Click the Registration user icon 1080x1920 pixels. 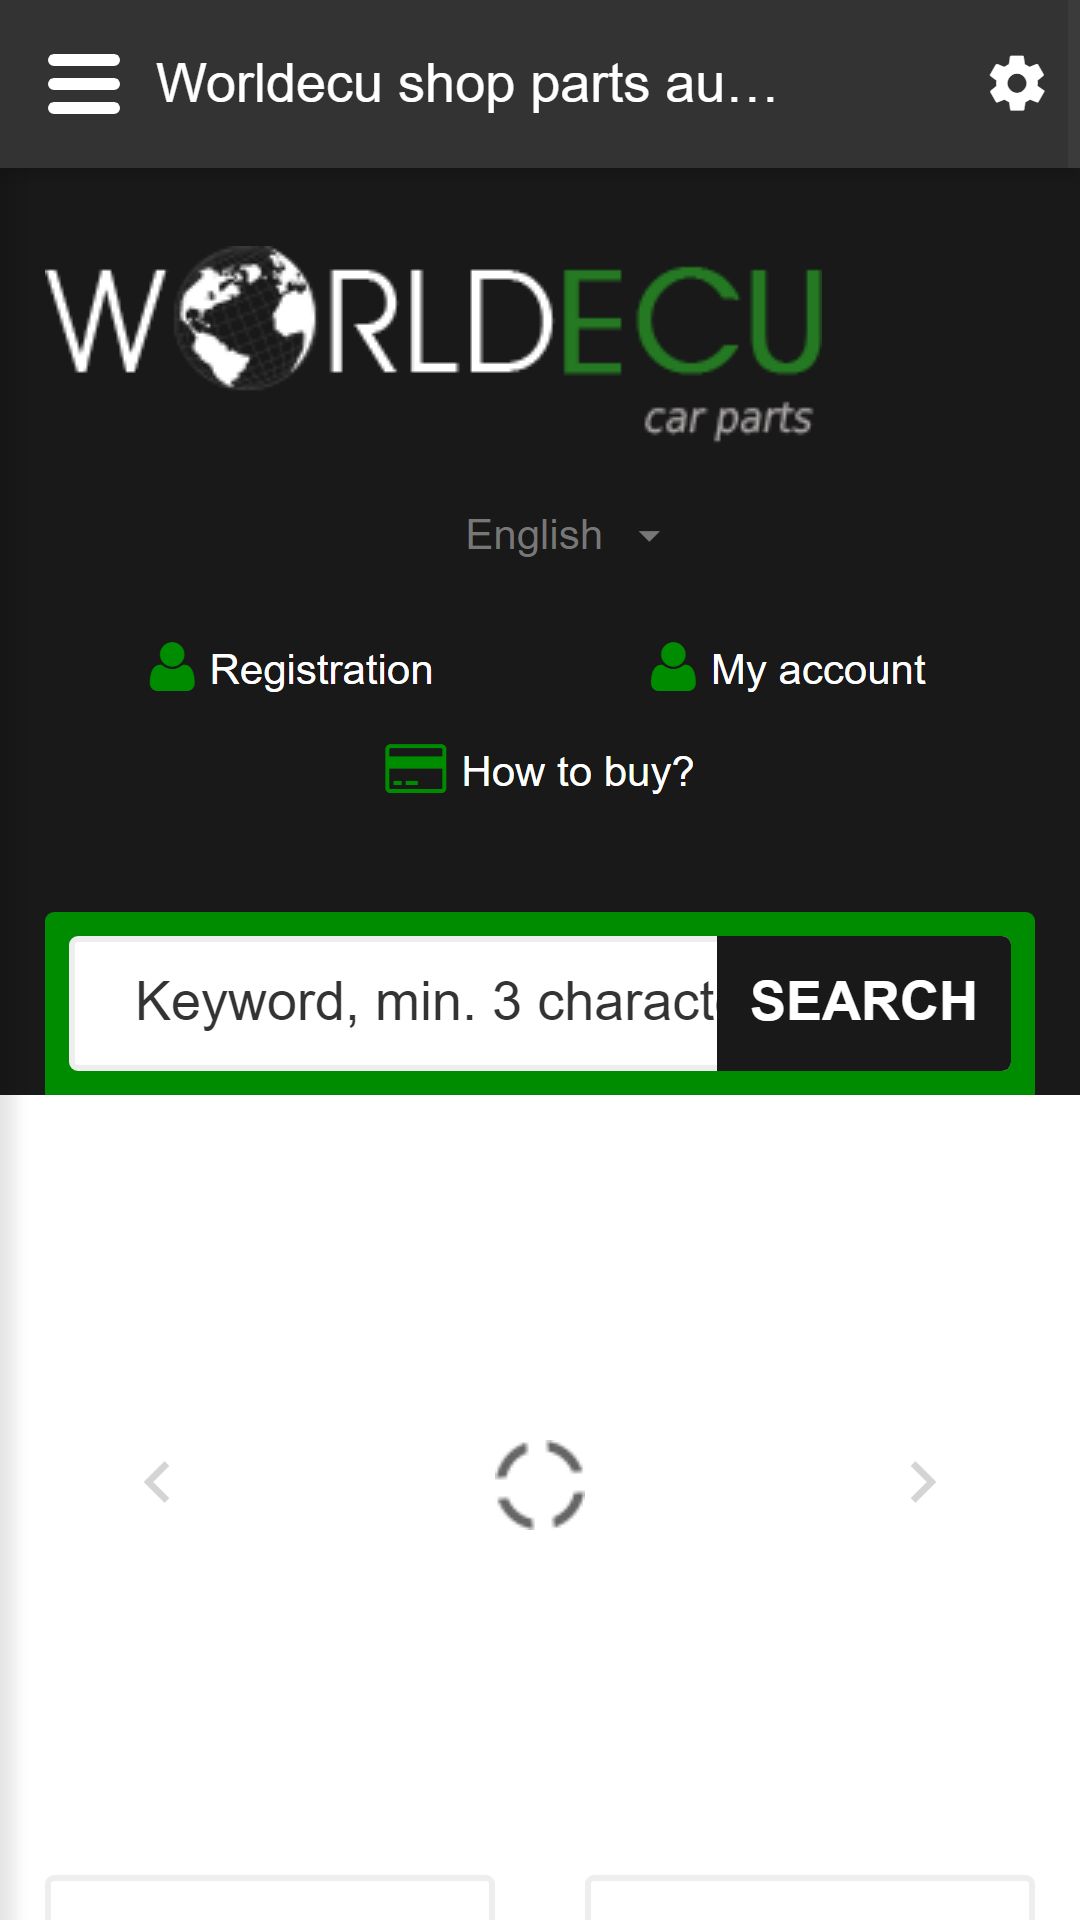[x=172, y=667]
